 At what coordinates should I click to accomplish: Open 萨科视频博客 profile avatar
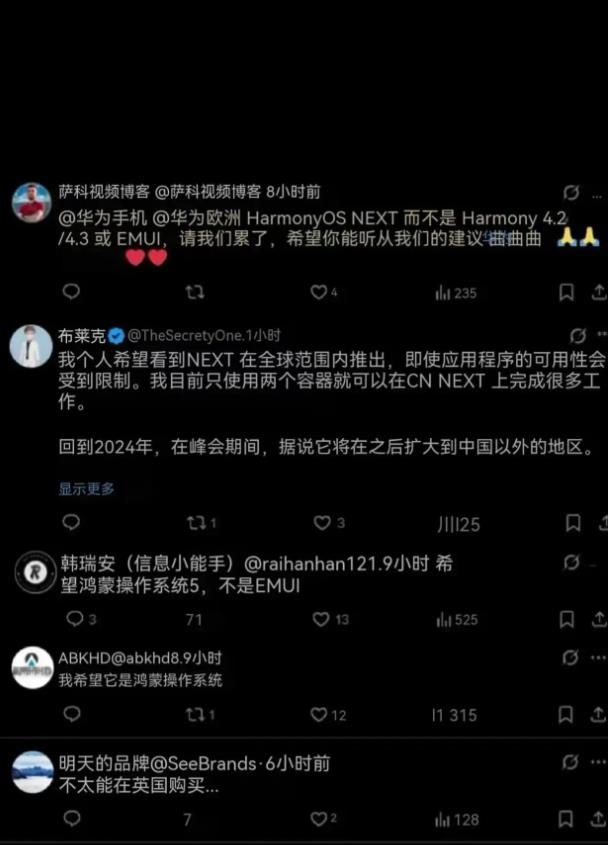click(x=32, y=203)
